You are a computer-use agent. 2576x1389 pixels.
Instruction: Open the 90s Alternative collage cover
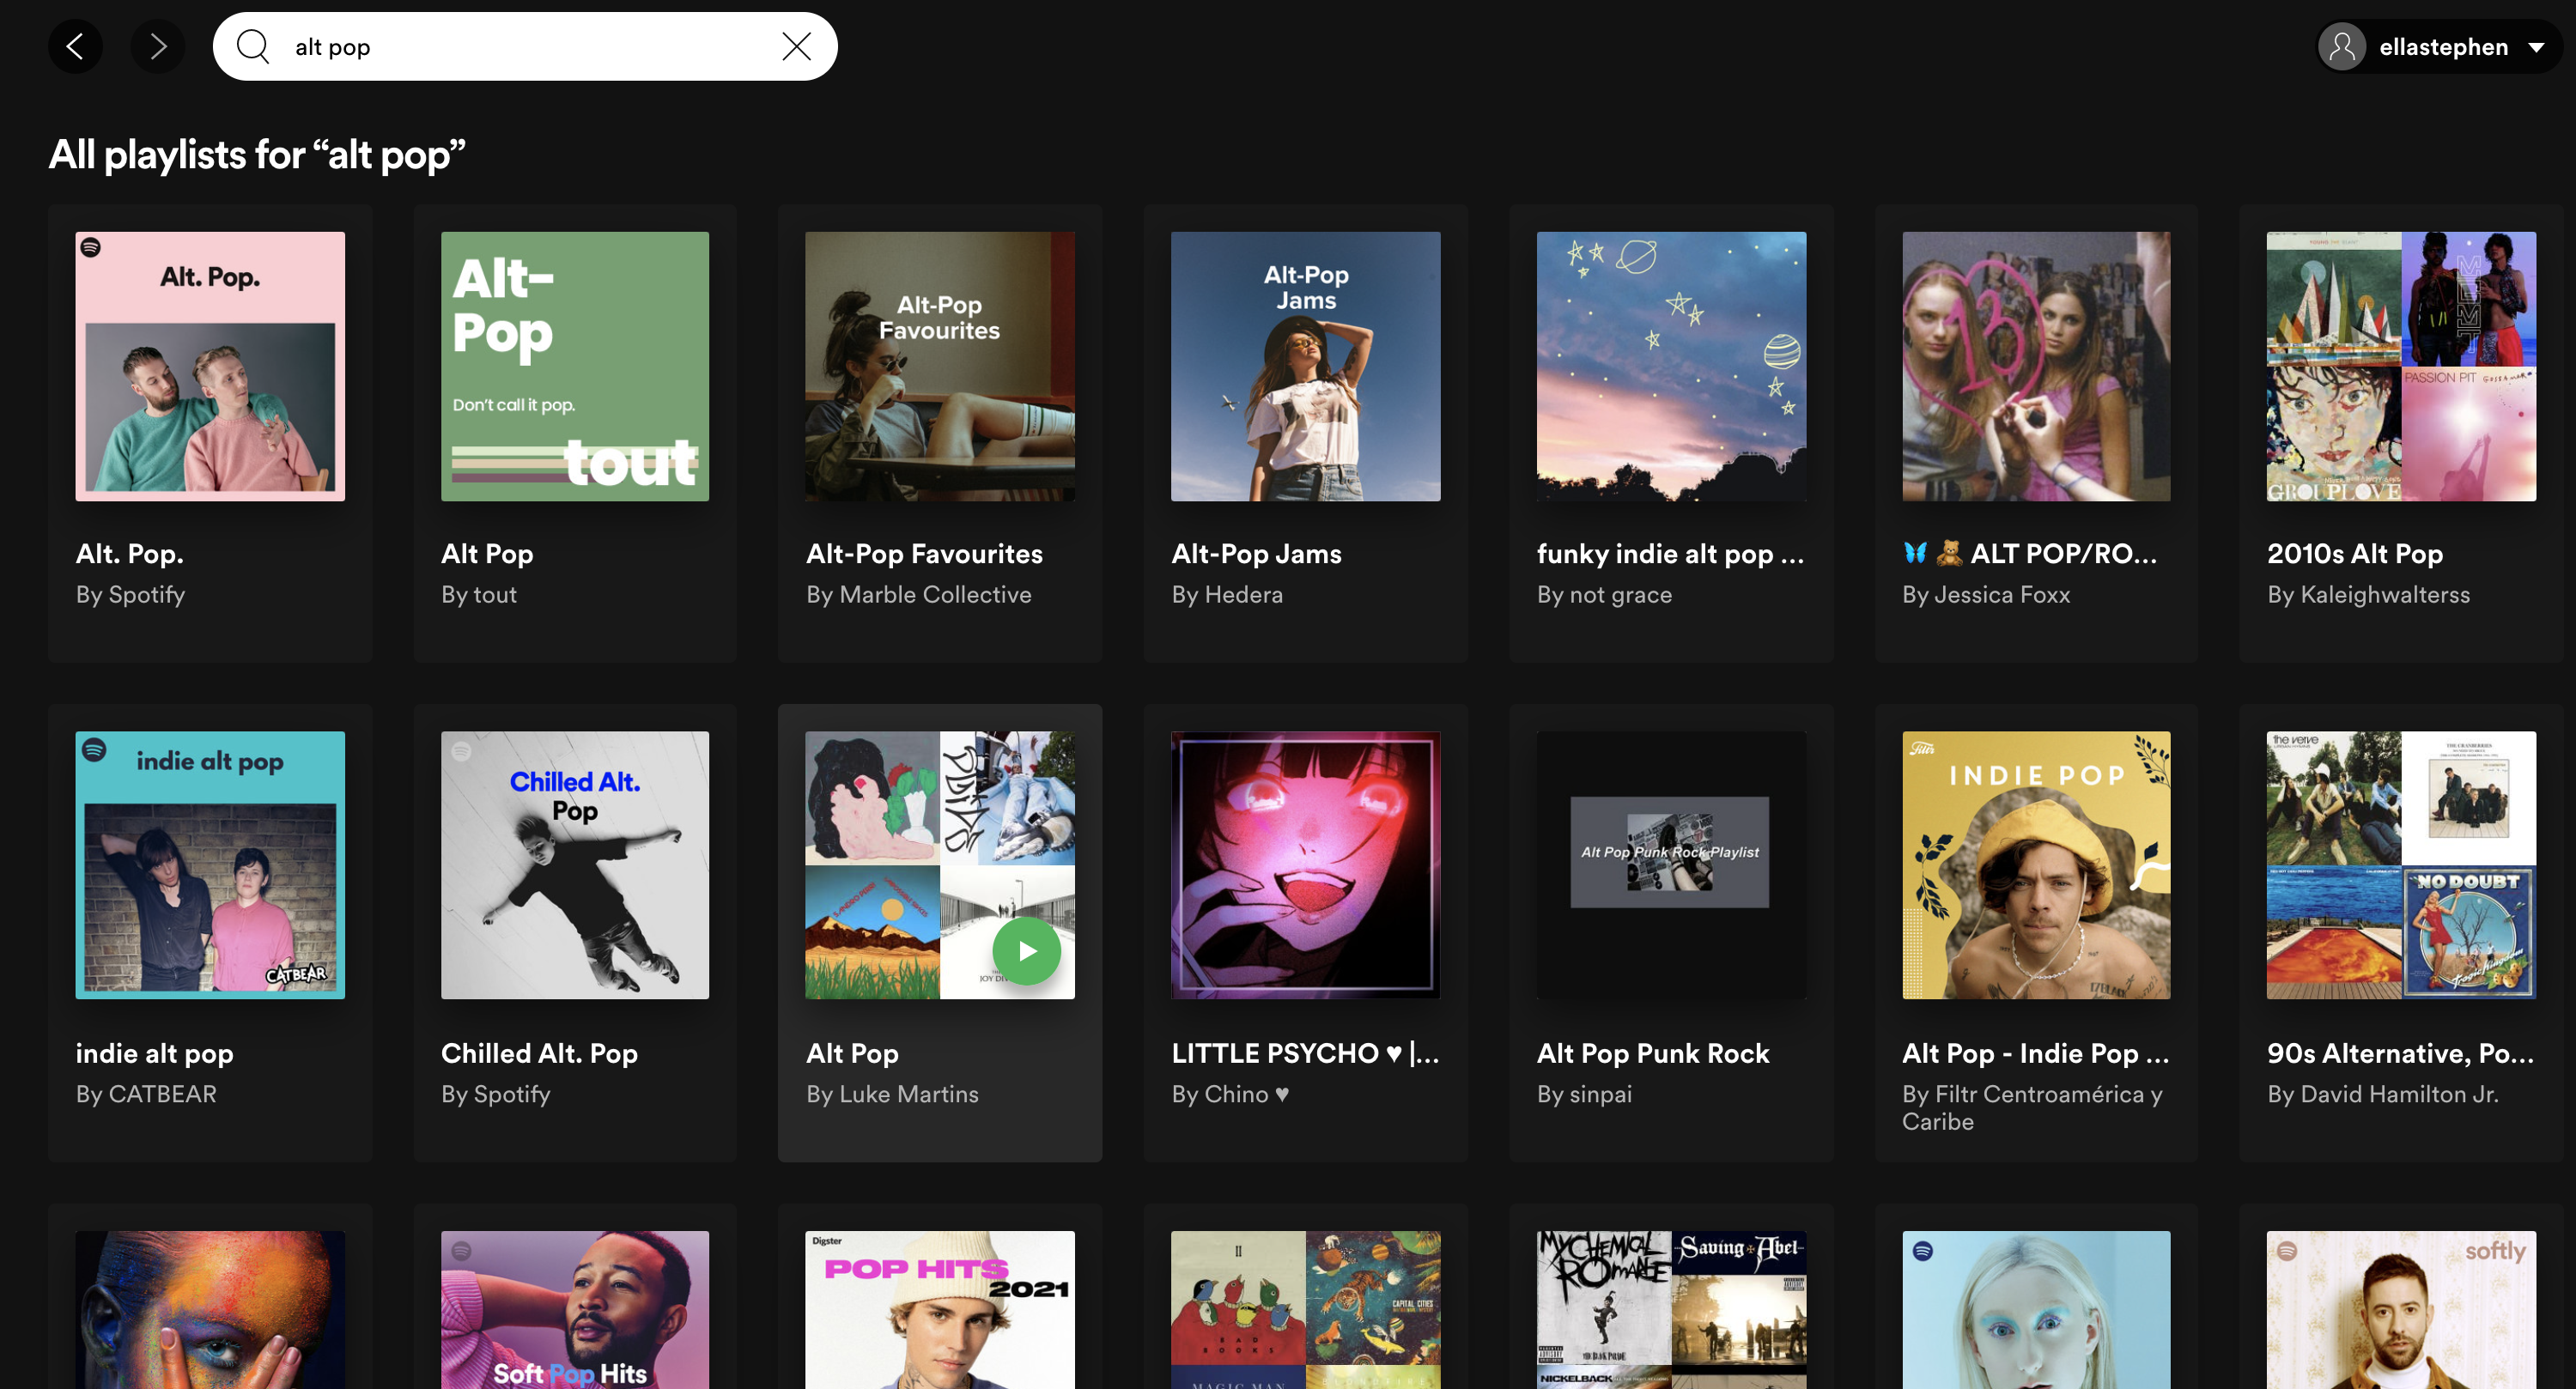[2401, 865]
